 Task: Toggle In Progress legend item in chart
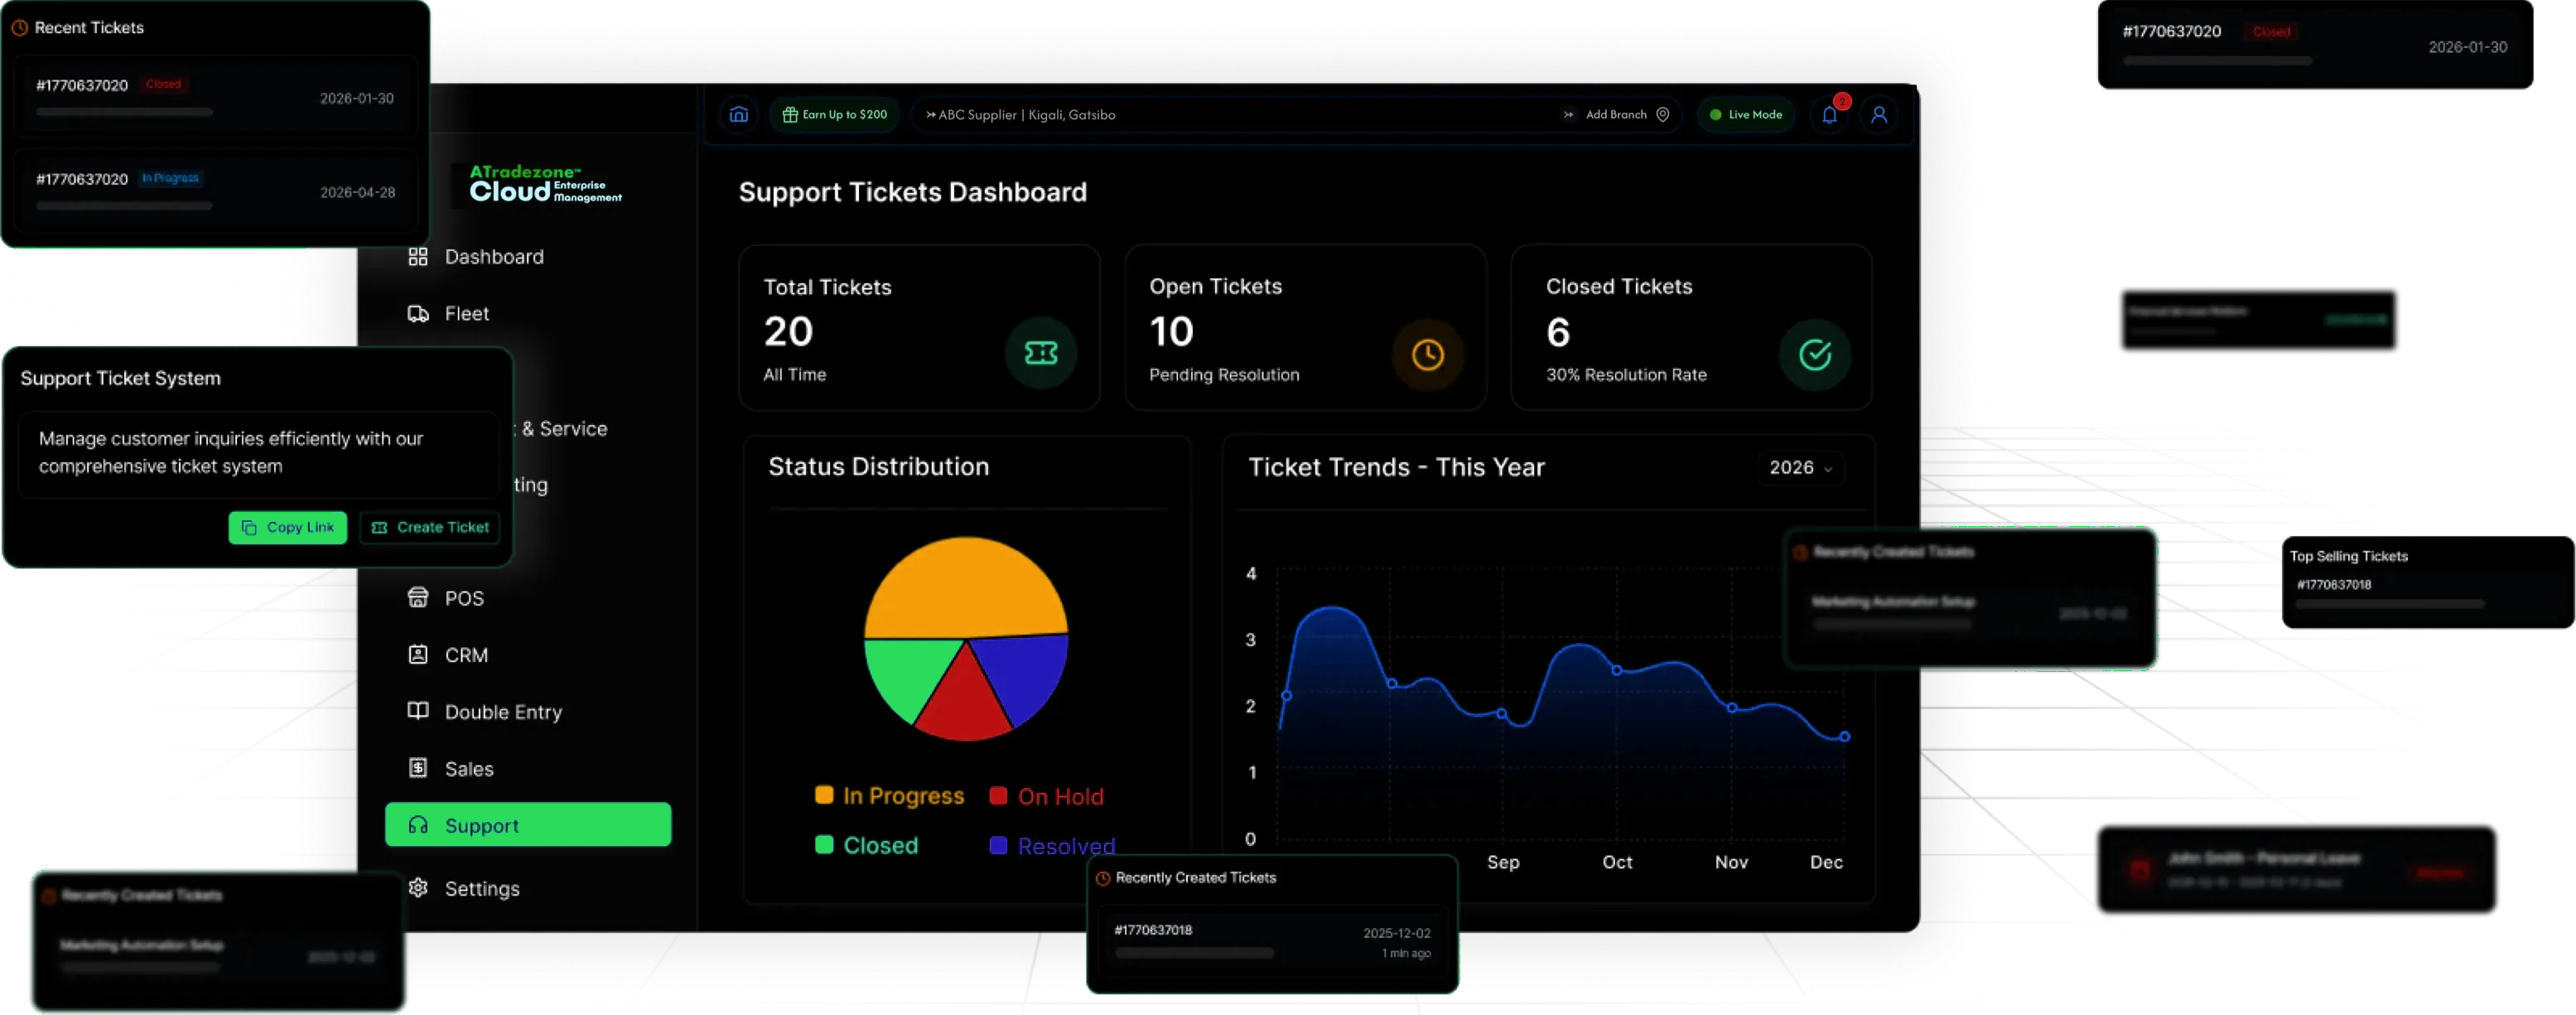click(x=890, y=796)
